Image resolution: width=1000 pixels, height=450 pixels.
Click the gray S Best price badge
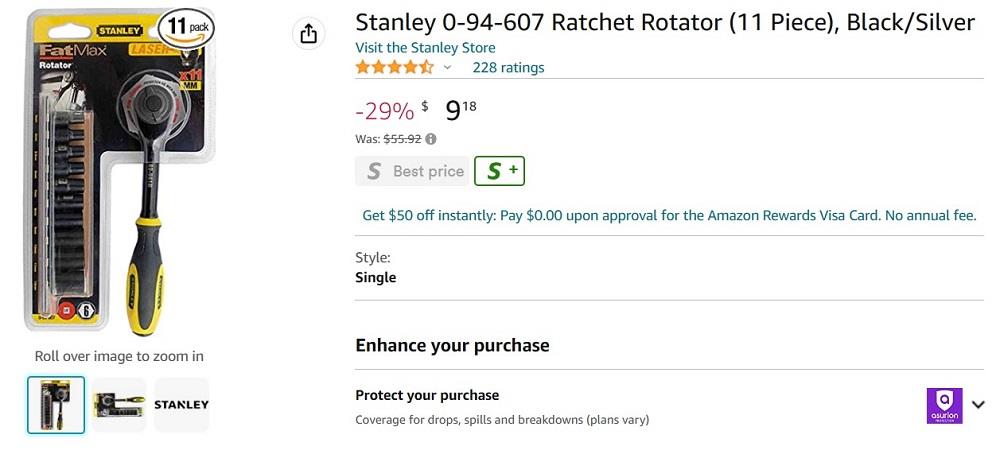tap(412, 171)
